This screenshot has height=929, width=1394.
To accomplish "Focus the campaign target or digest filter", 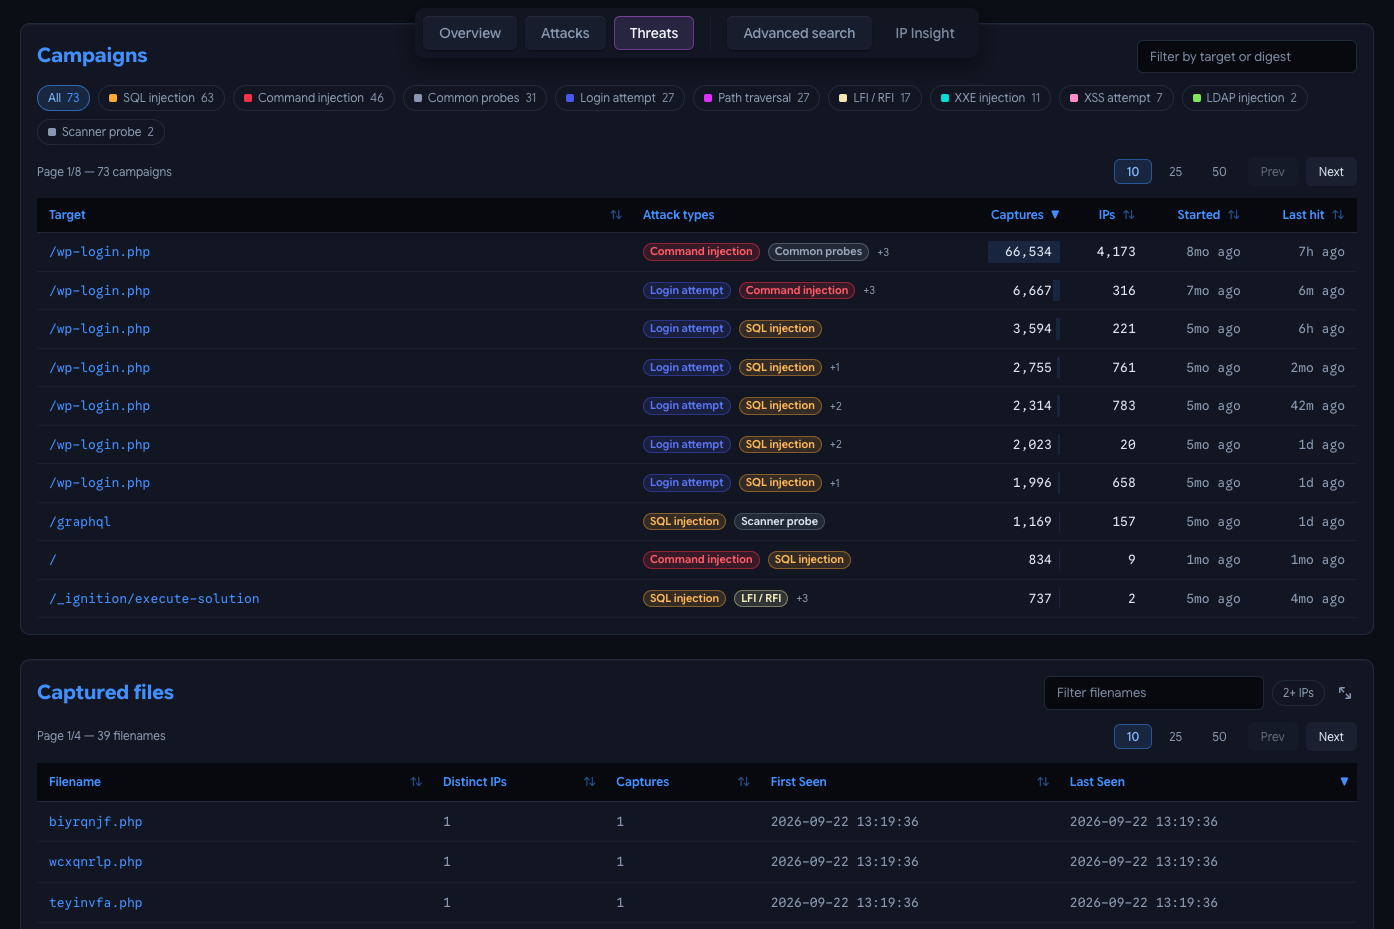I will 1247,57.
